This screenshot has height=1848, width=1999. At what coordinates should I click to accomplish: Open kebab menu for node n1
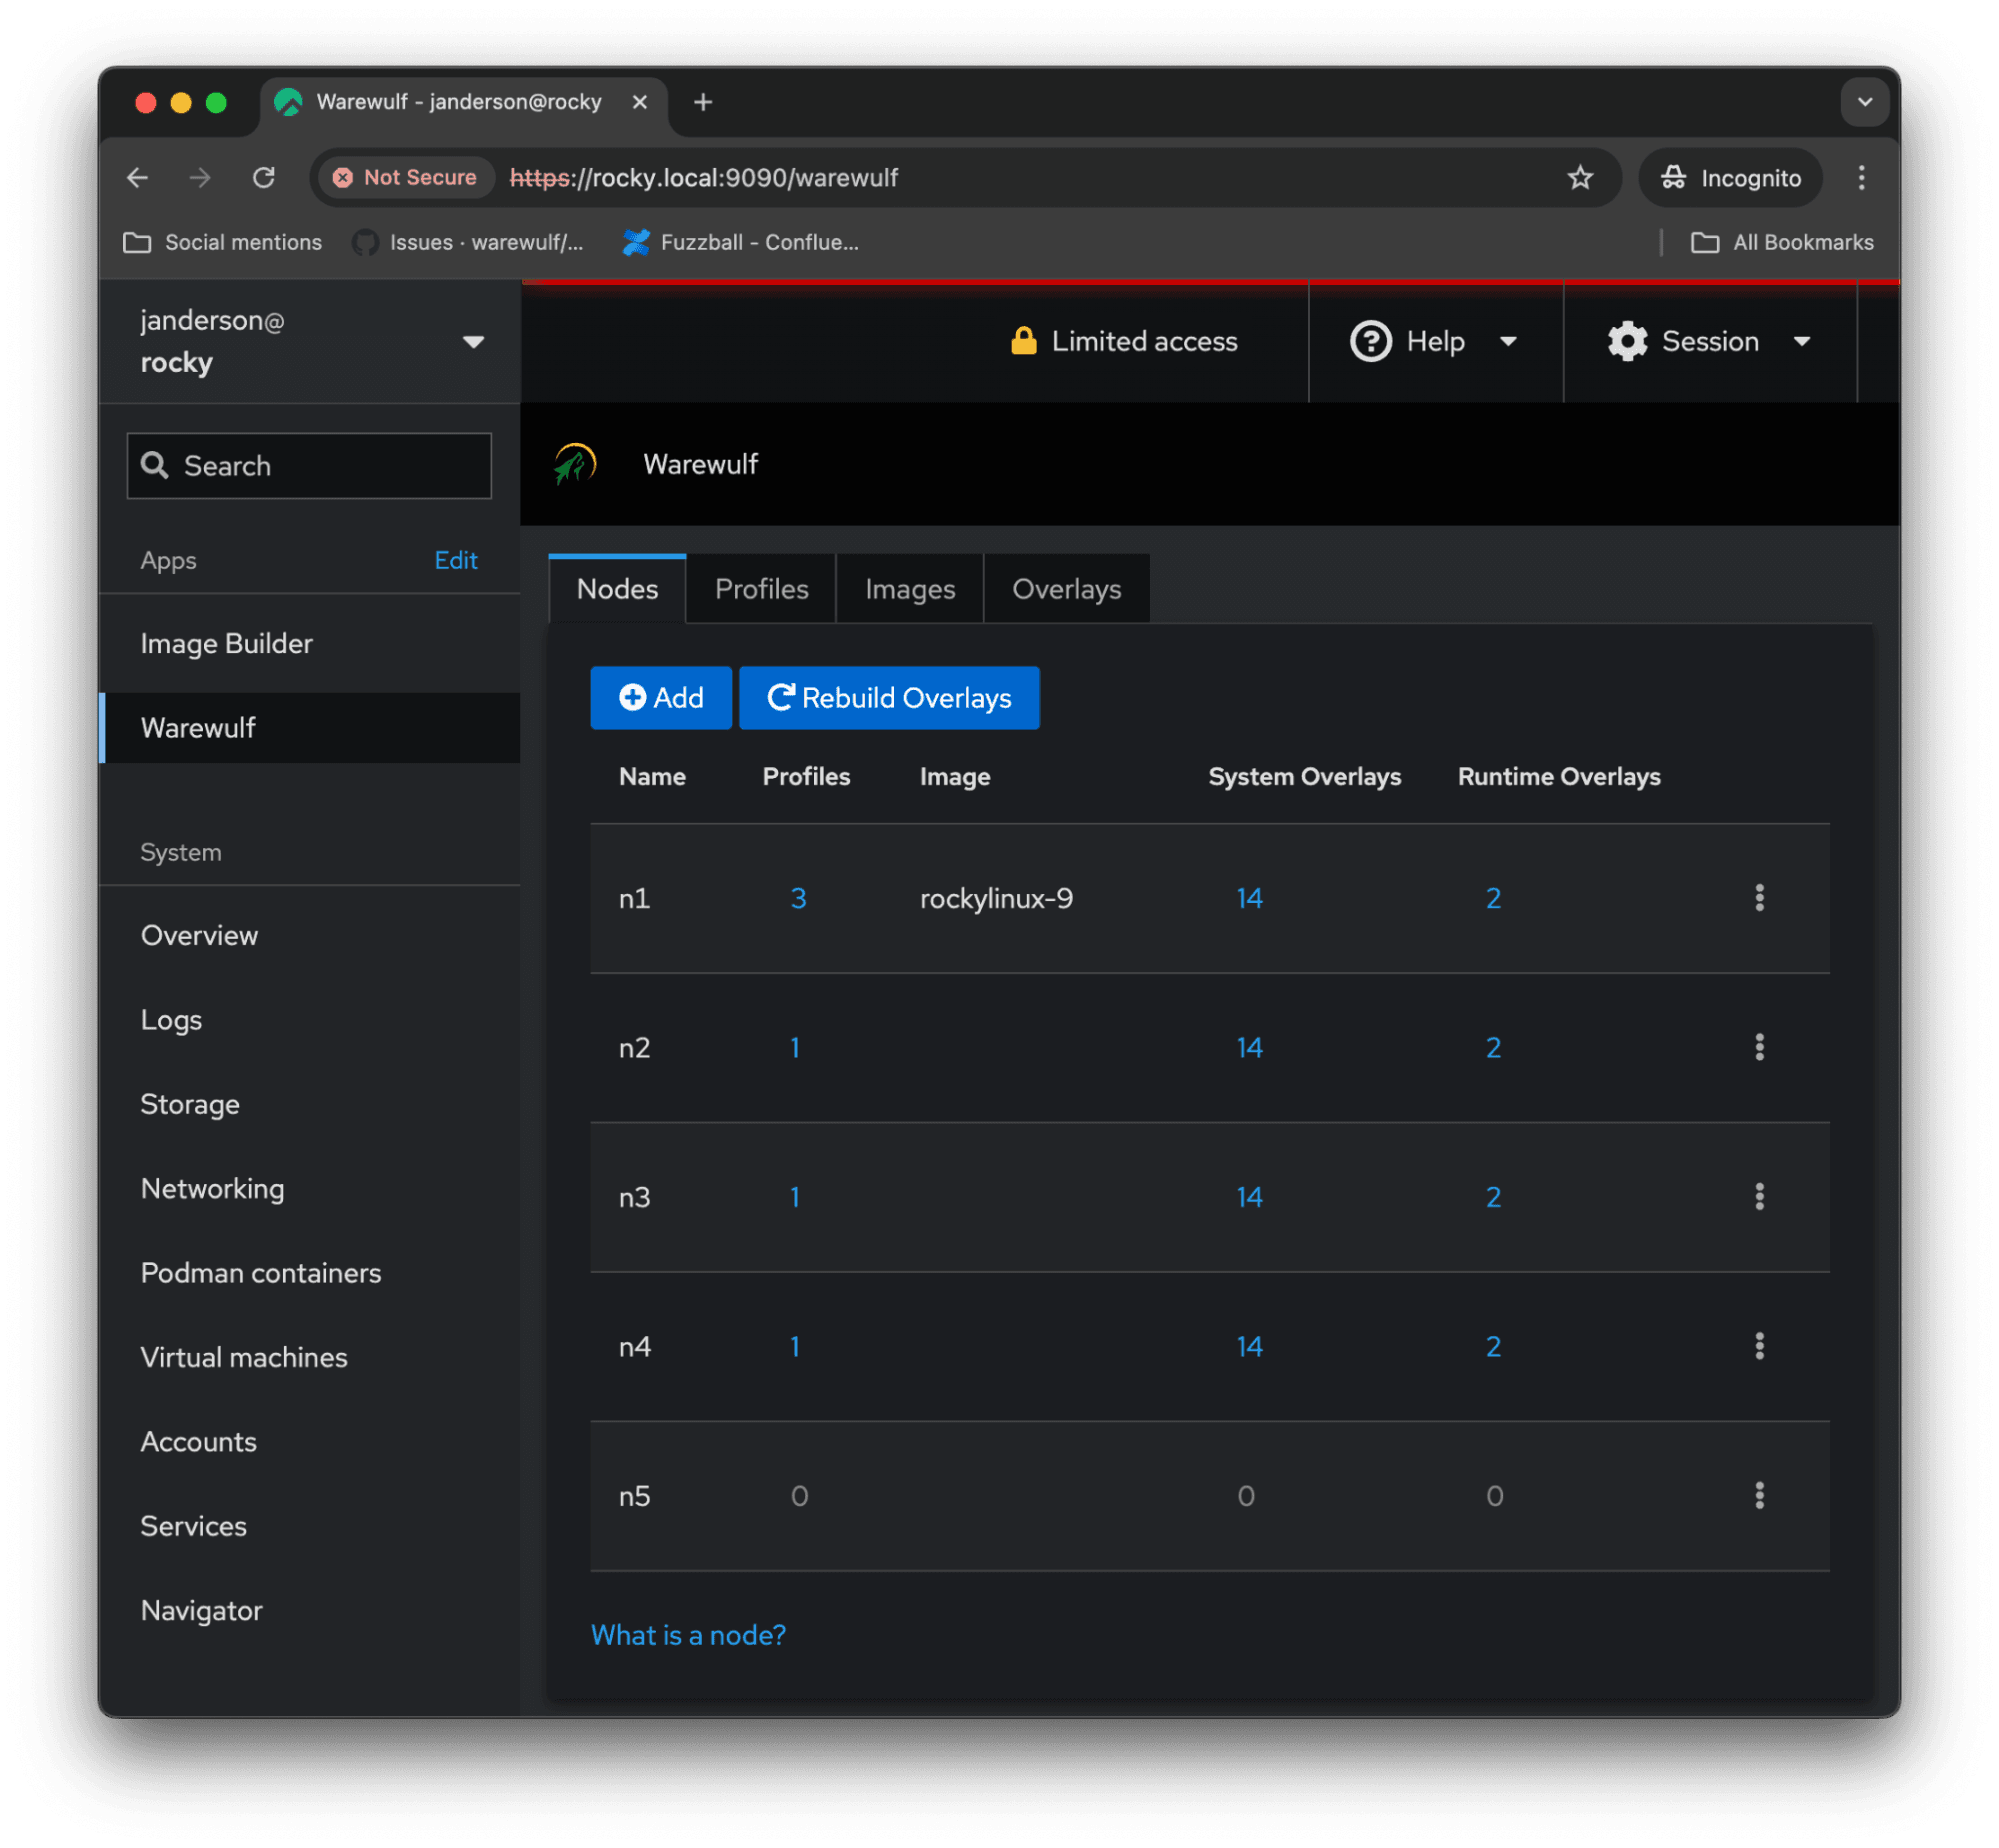tap(1759, 898)
